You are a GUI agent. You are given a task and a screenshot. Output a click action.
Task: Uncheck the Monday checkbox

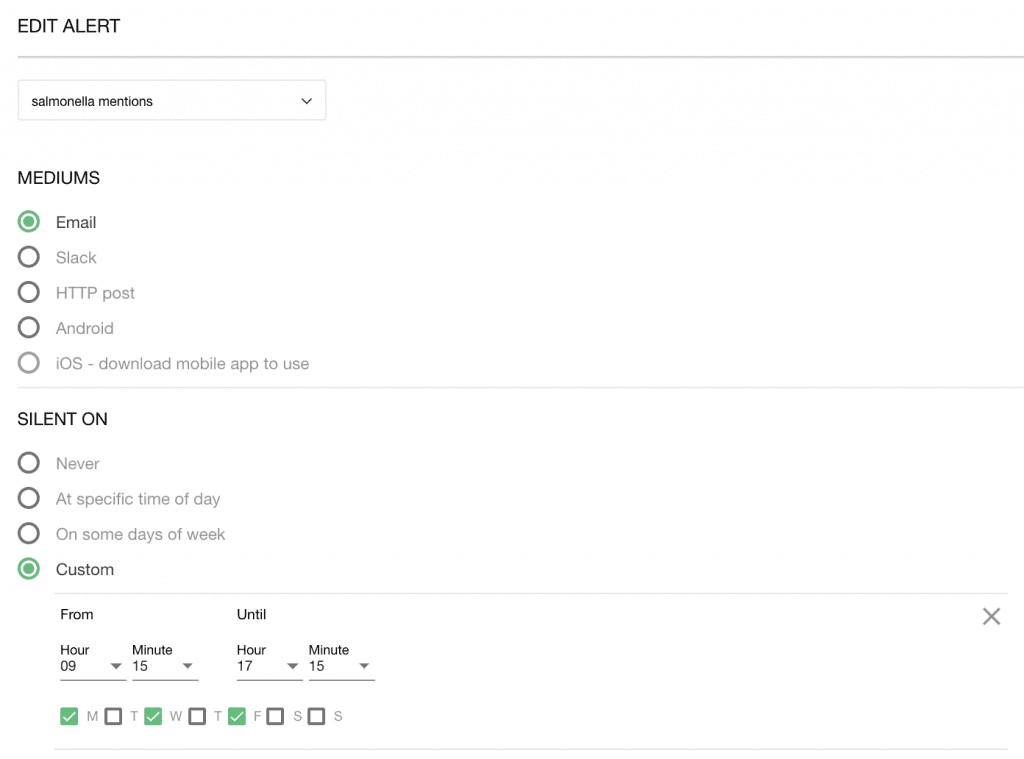tap(69, 716)
